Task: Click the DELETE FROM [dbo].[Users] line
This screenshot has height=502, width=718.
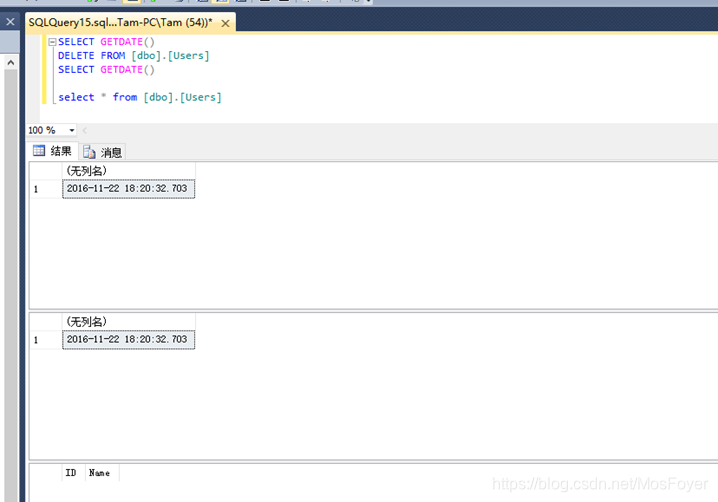Action: (x=133, y=56)
